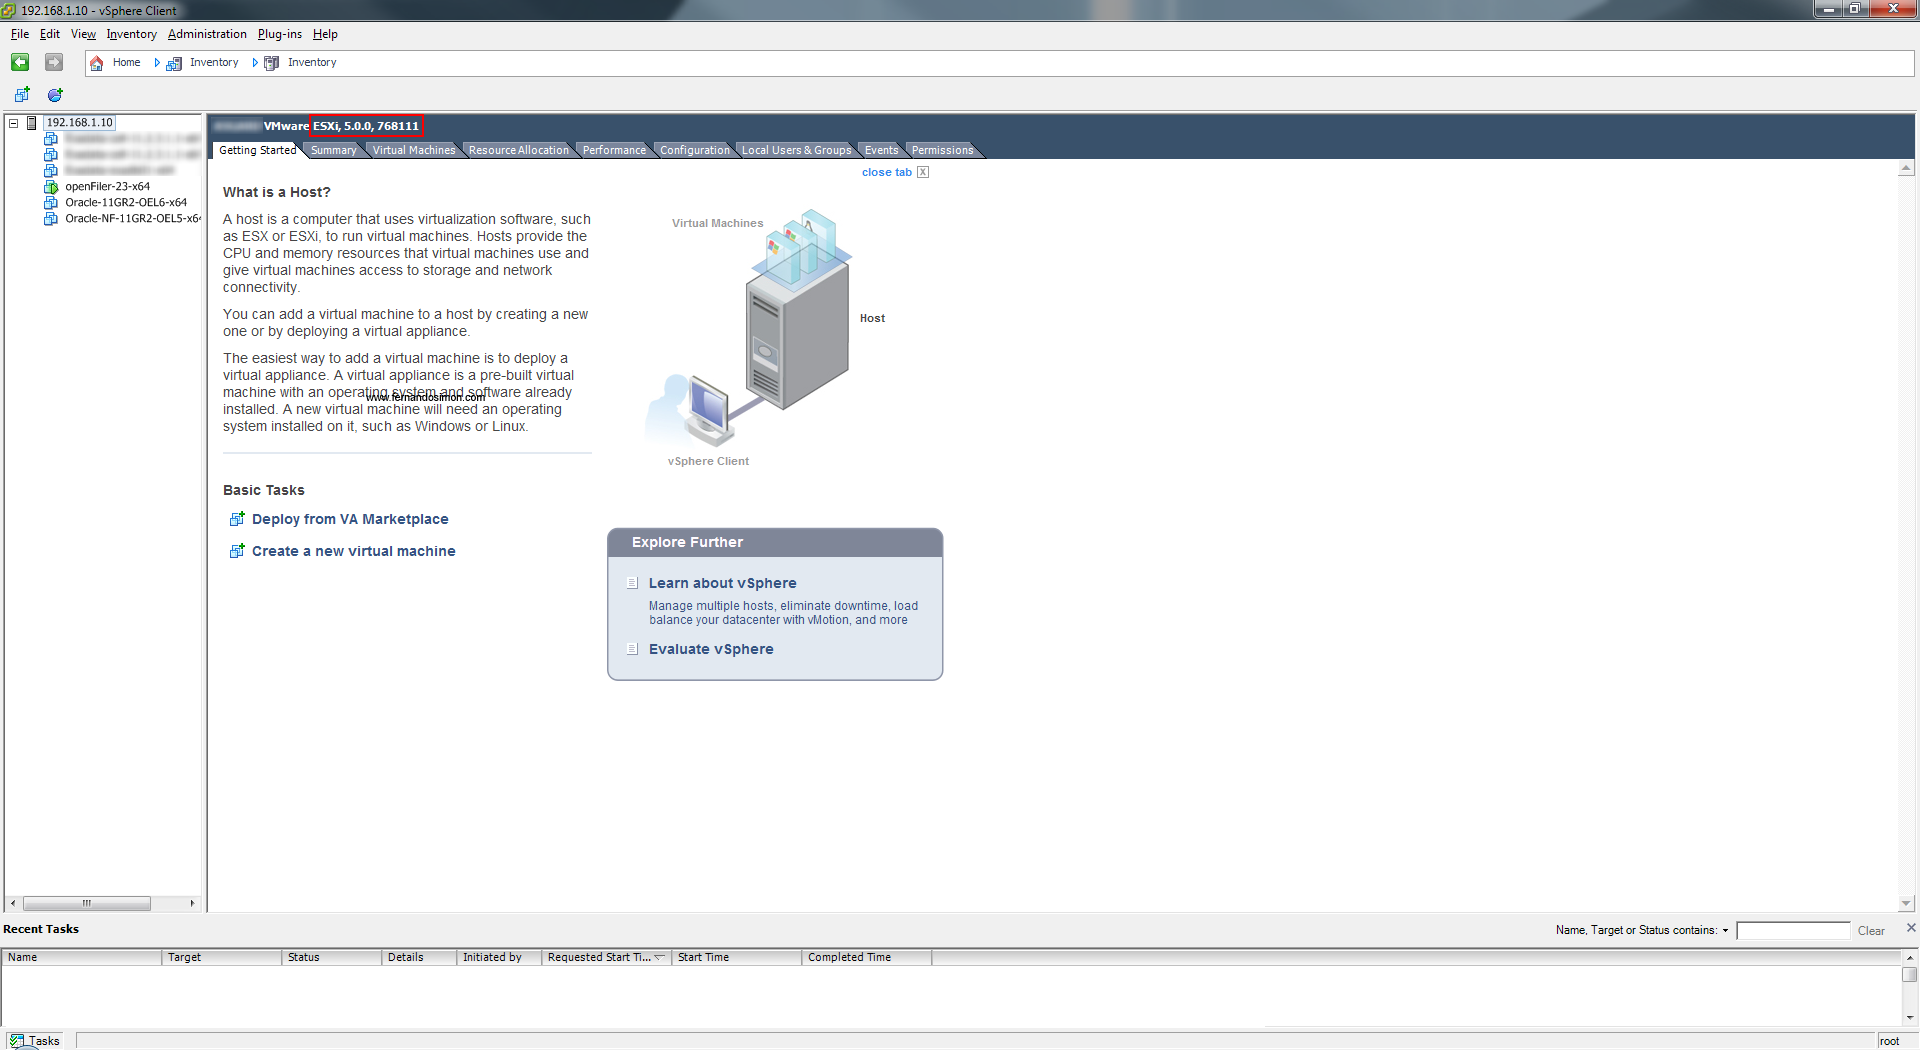Close the Recent Tasks filter with X
Viewport: 1920px width, 1050px height.
click(x=1911, y=928)
